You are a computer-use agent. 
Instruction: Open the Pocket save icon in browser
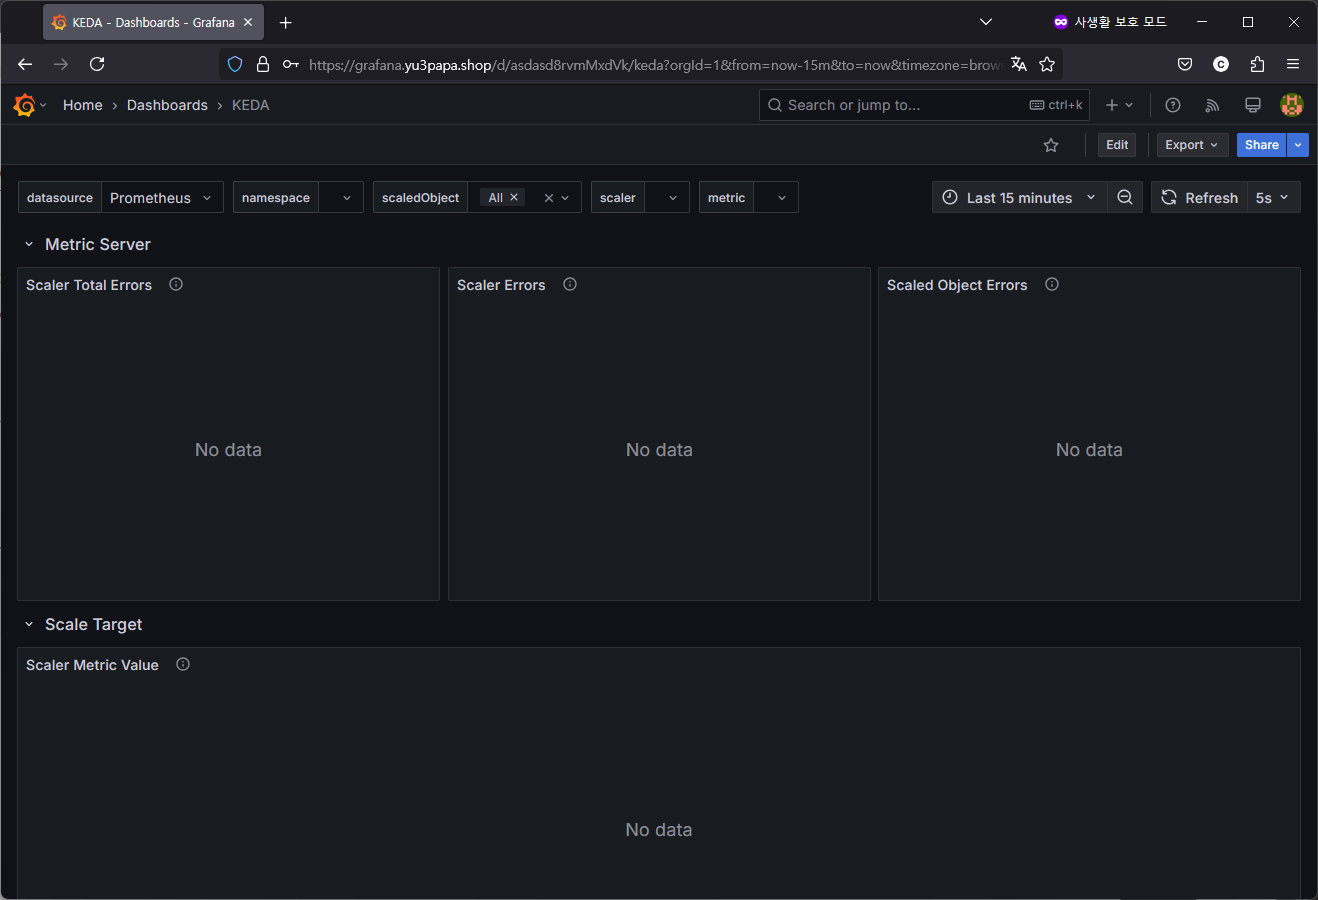pos(1185,64)
